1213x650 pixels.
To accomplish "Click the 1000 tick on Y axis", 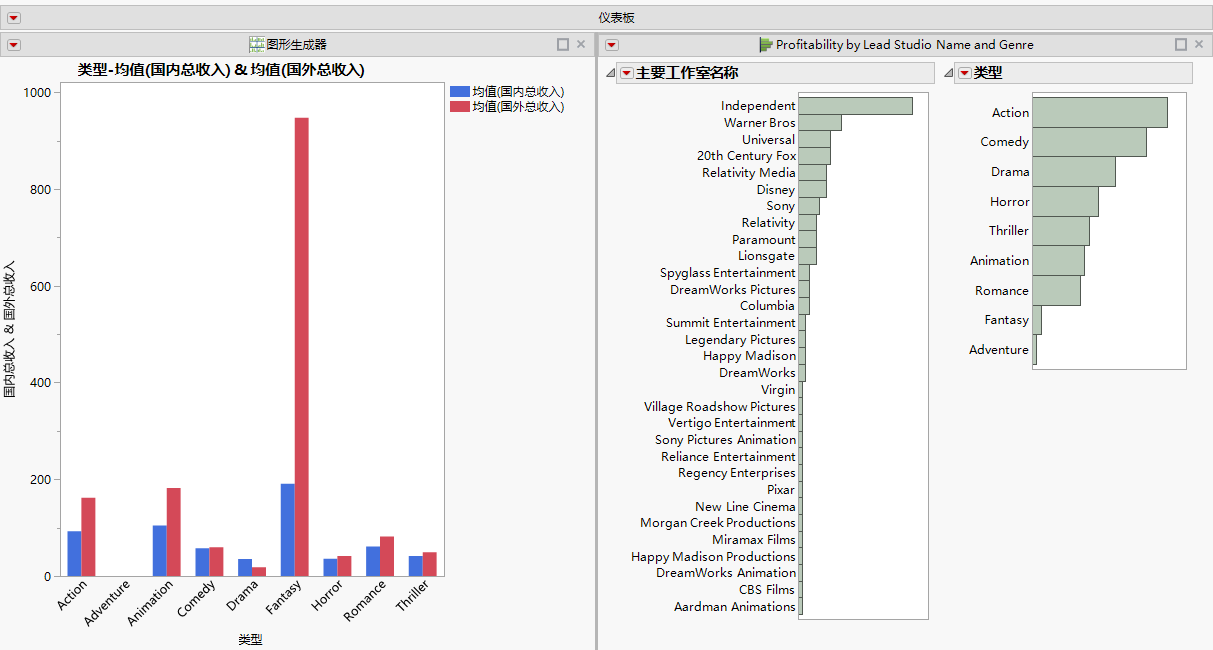I will point(38,92).
